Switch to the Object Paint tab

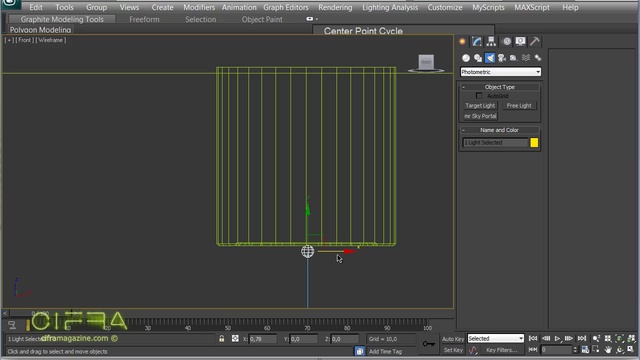click(x=262, y=19)
